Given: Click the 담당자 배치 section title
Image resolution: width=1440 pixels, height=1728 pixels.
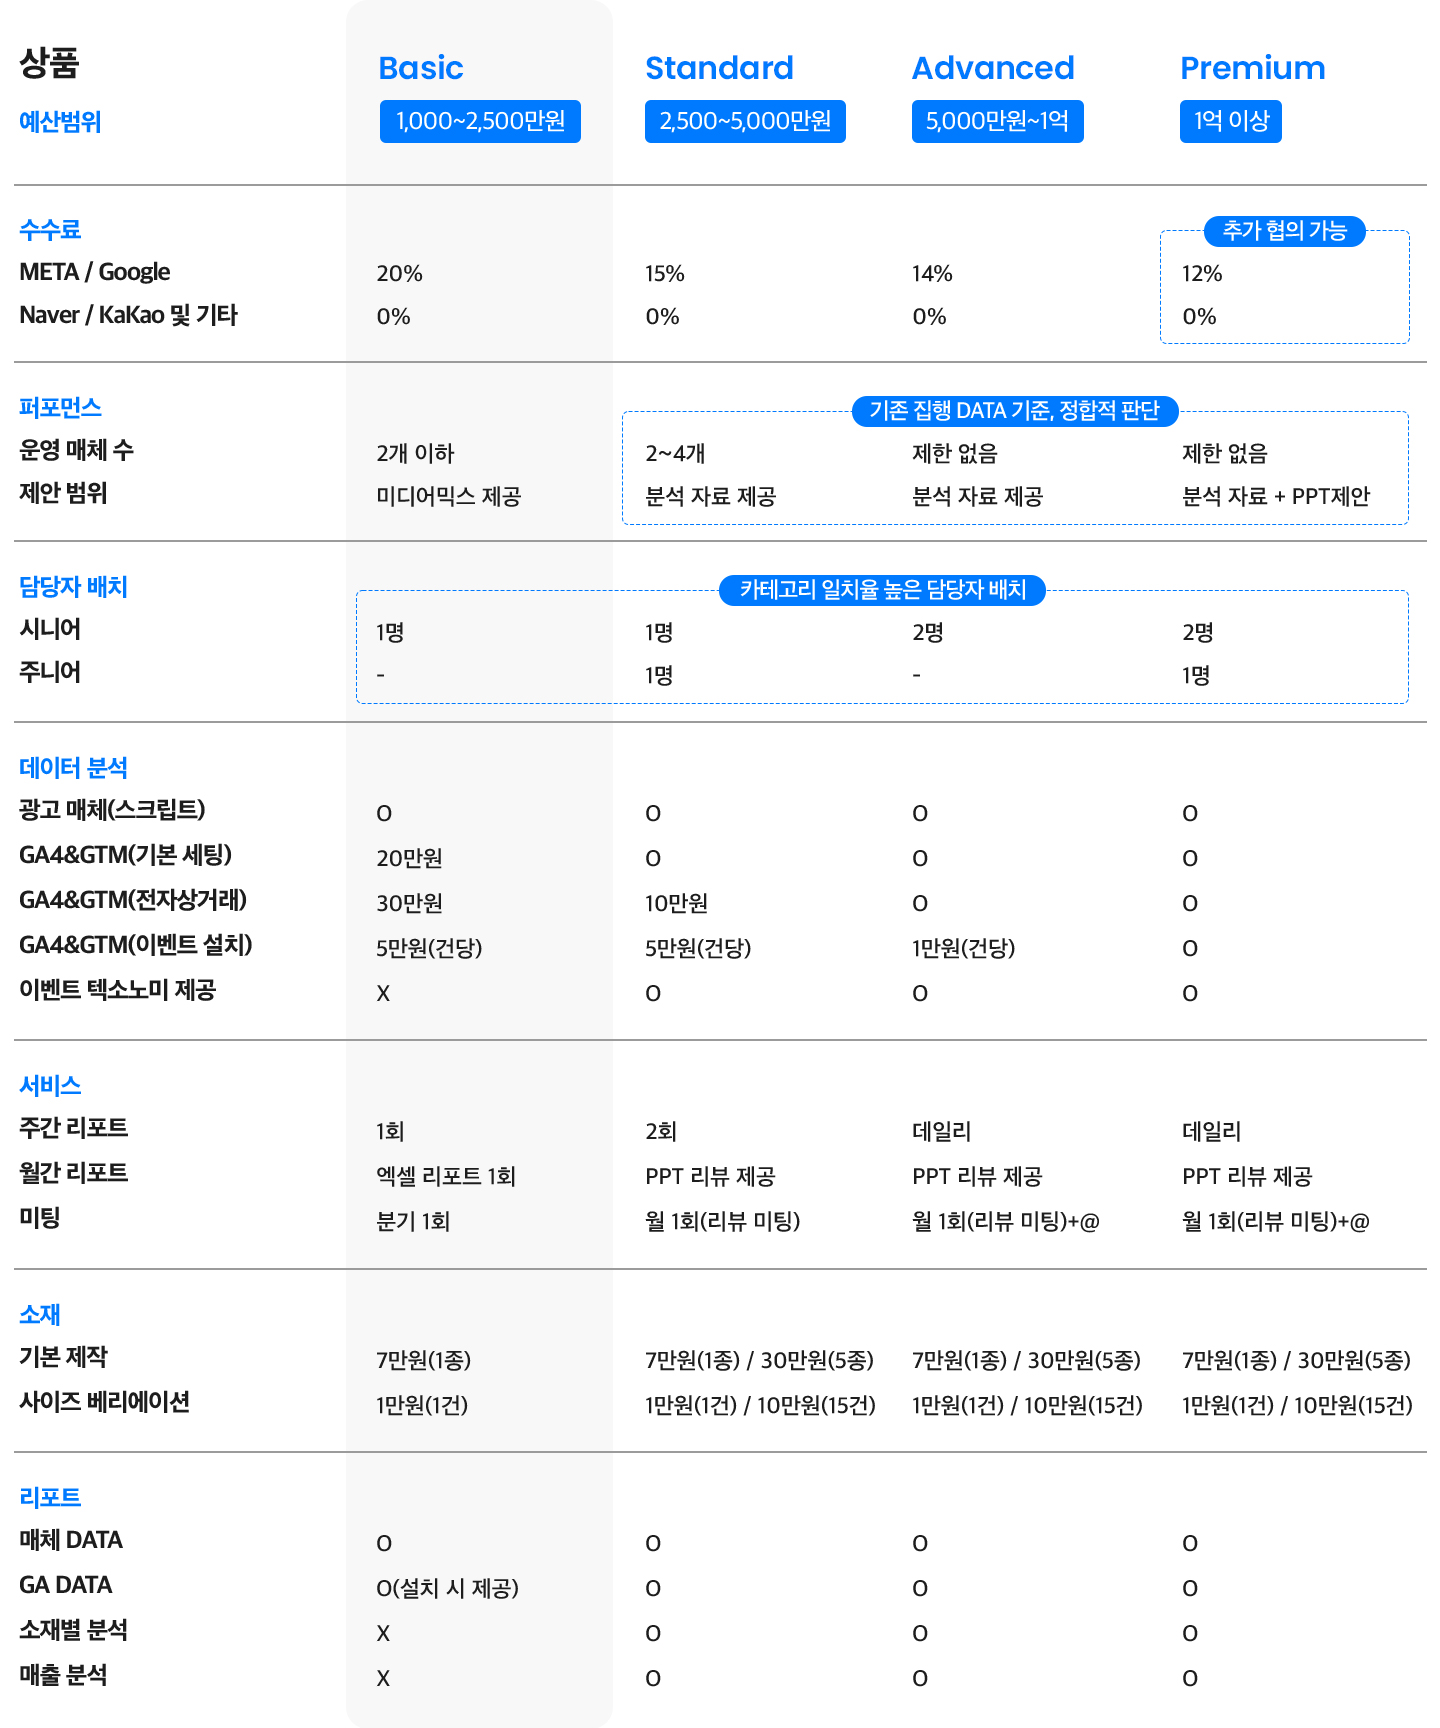Looking at the screenshot, I should pyautogui.click(x=73, y=587).
